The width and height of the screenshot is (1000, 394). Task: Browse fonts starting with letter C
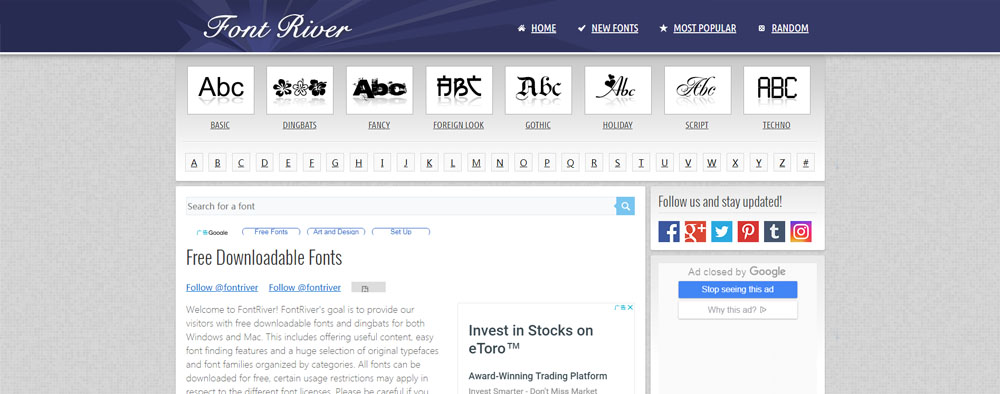(241, 163)
